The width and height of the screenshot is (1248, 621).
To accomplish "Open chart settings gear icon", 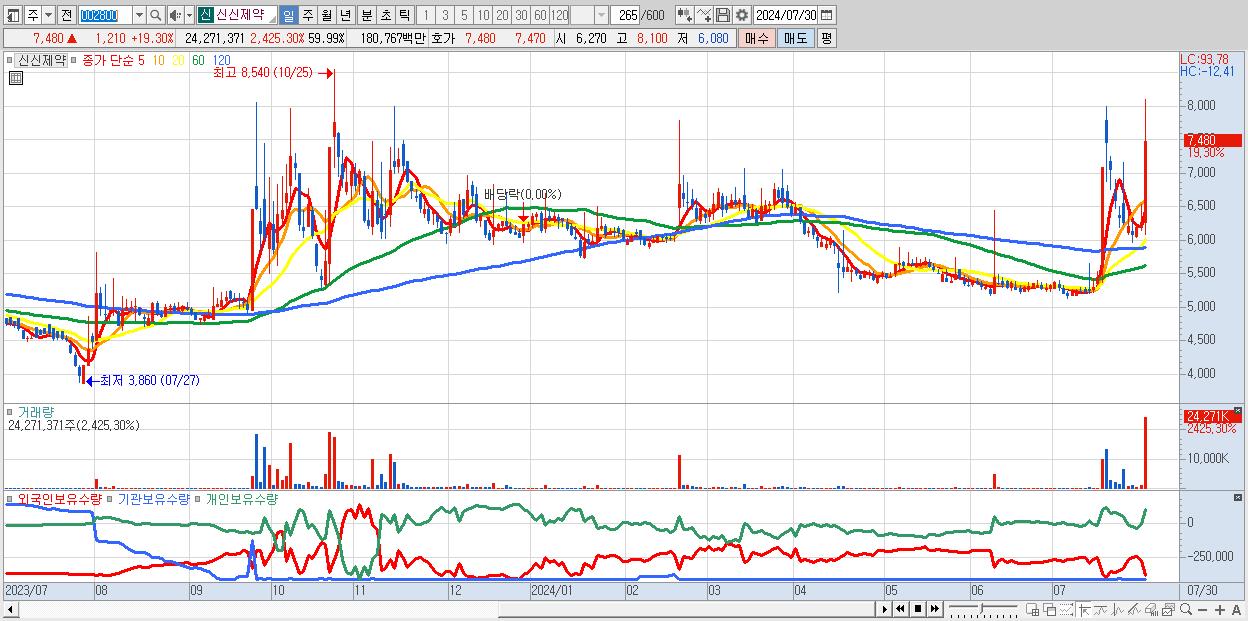I will (741, 15).
